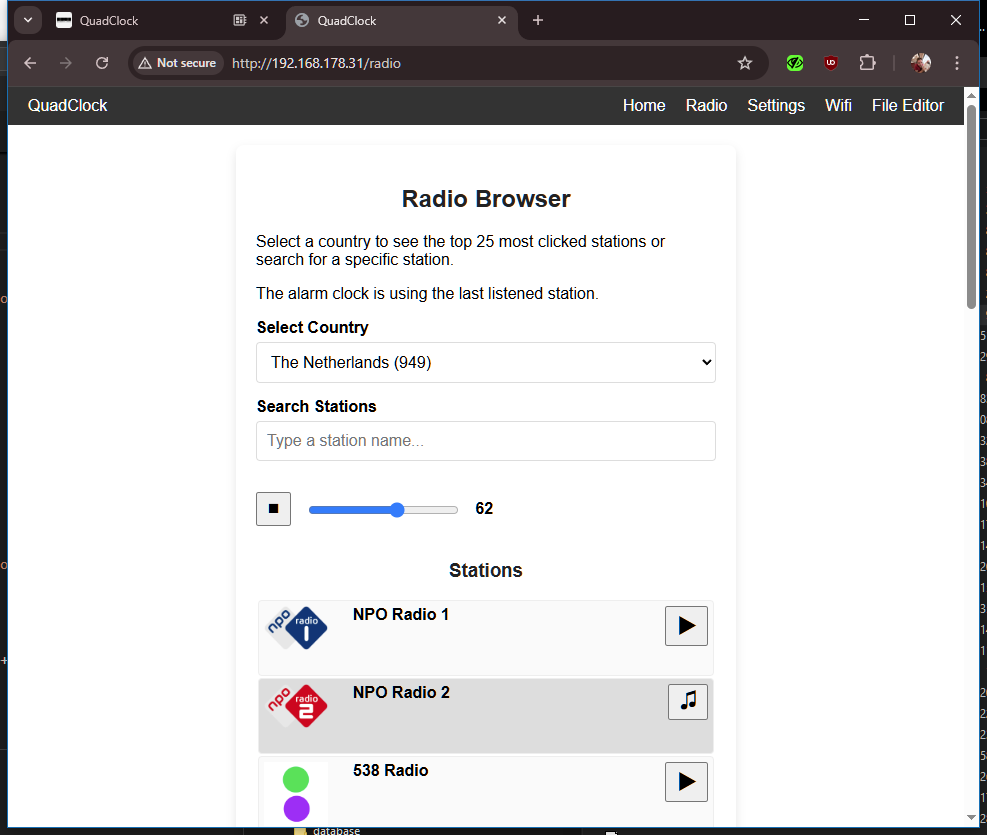Click the uBlock Origin extension icon
The width and height of the screenshot is (987, 835).
pyautogui.click(x=830, y=62)
